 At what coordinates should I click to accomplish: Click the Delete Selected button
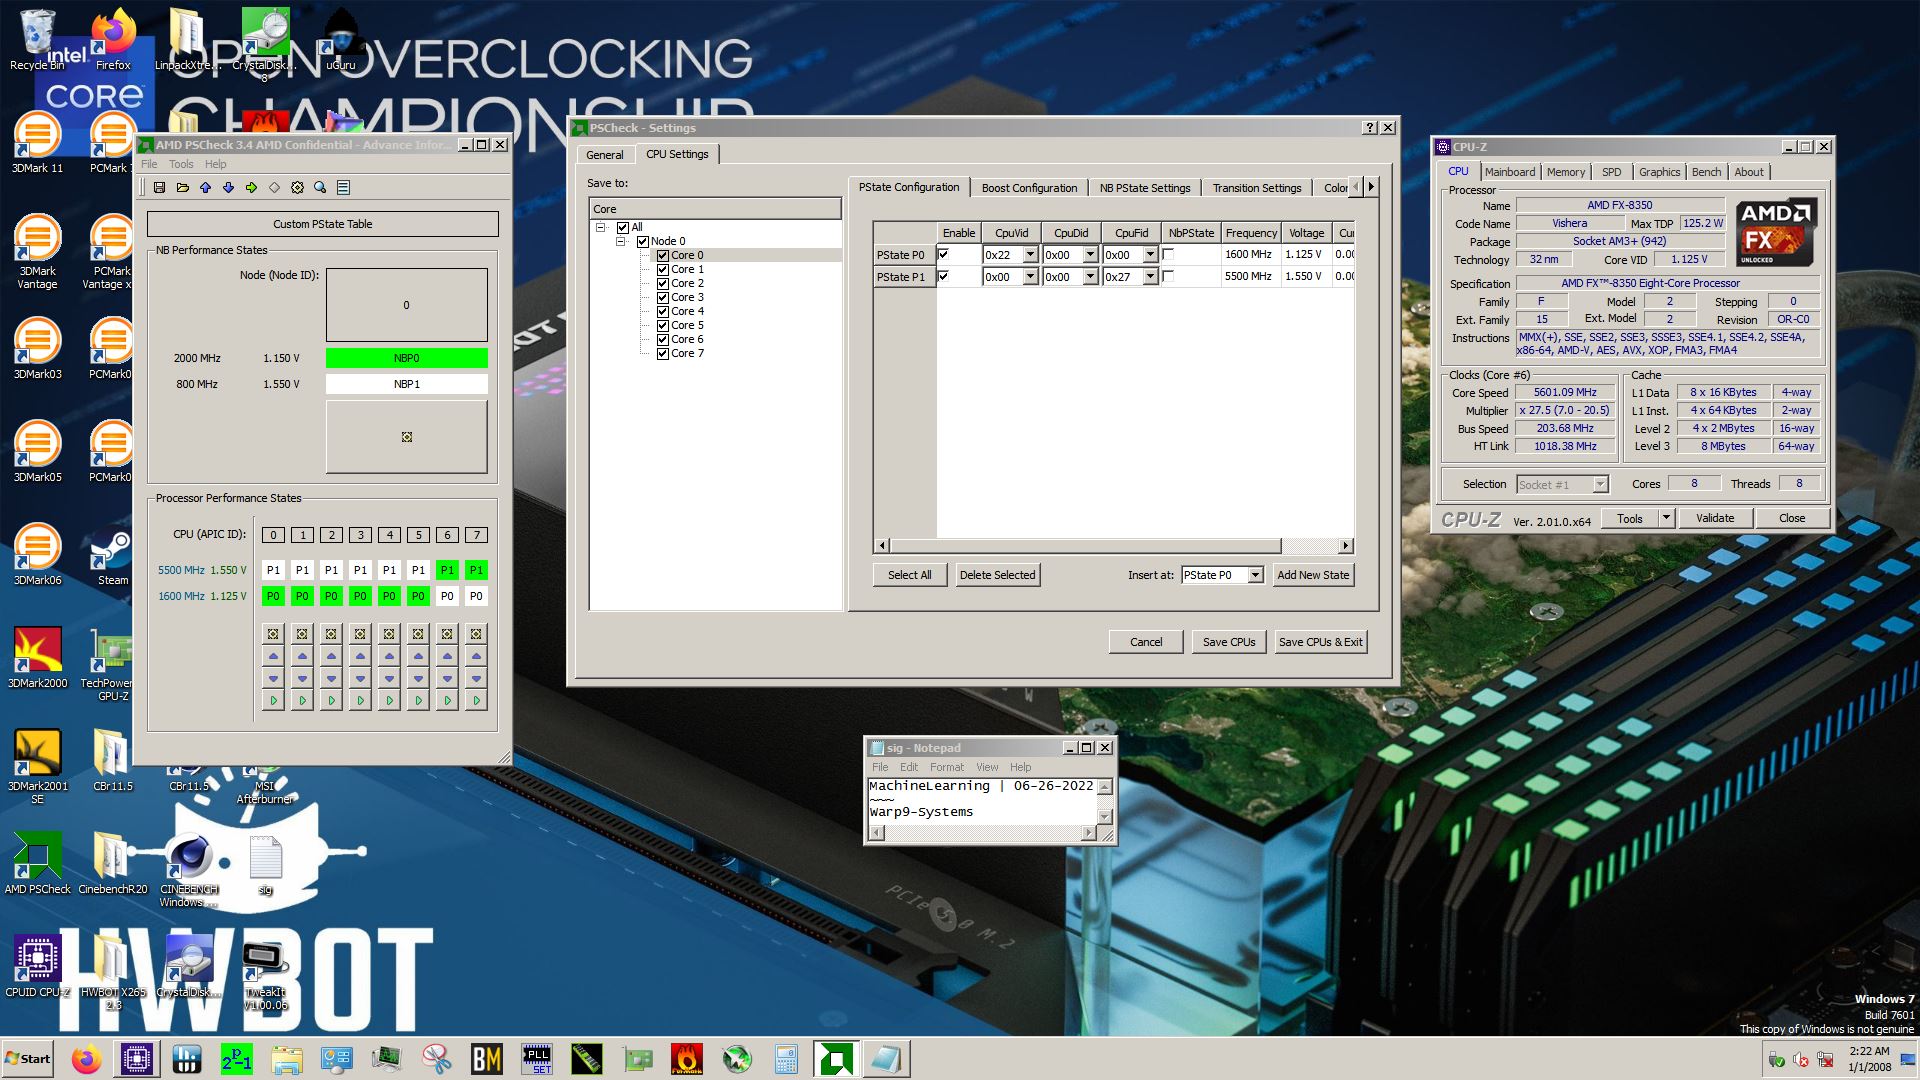[x=997, y=575]
